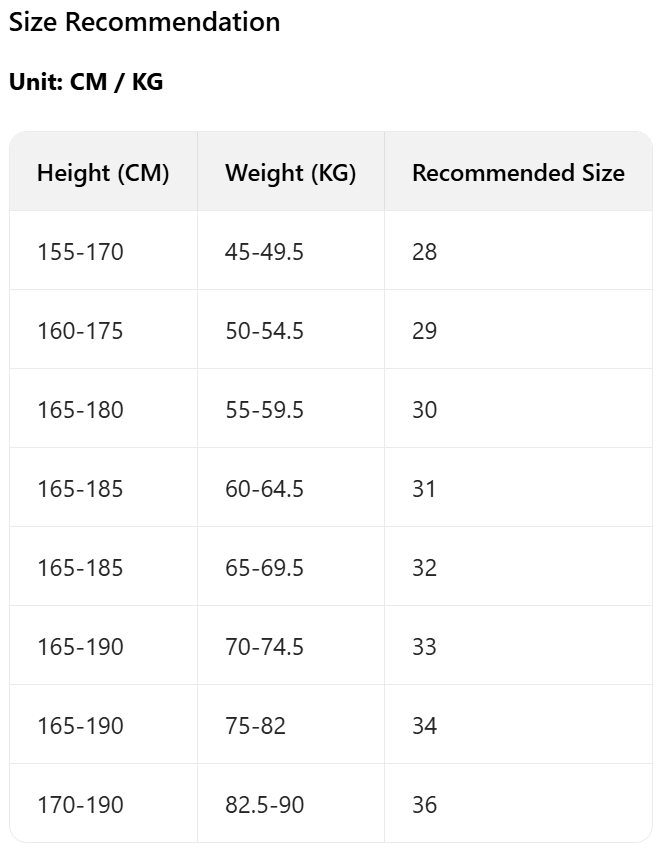This screenshot has height=855, width=660.
Task: Click the Recommended Size column header
Action: [x=518, y=173]
